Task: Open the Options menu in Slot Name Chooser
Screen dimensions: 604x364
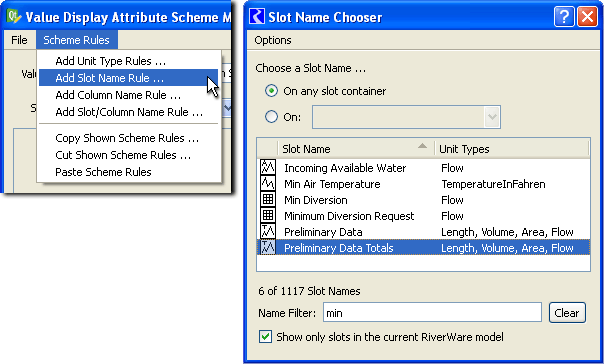Action: [x=273, y=40]
